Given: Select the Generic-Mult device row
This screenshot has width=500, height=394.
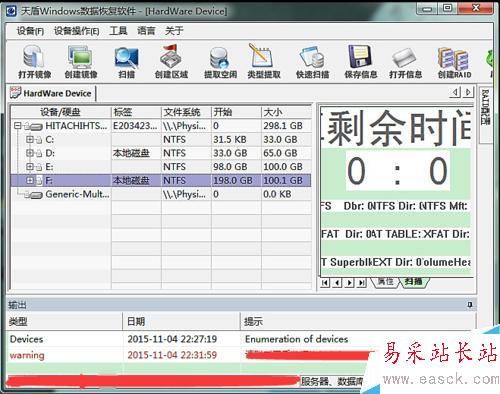Looking at the screenshot, I should click(161, 194).
